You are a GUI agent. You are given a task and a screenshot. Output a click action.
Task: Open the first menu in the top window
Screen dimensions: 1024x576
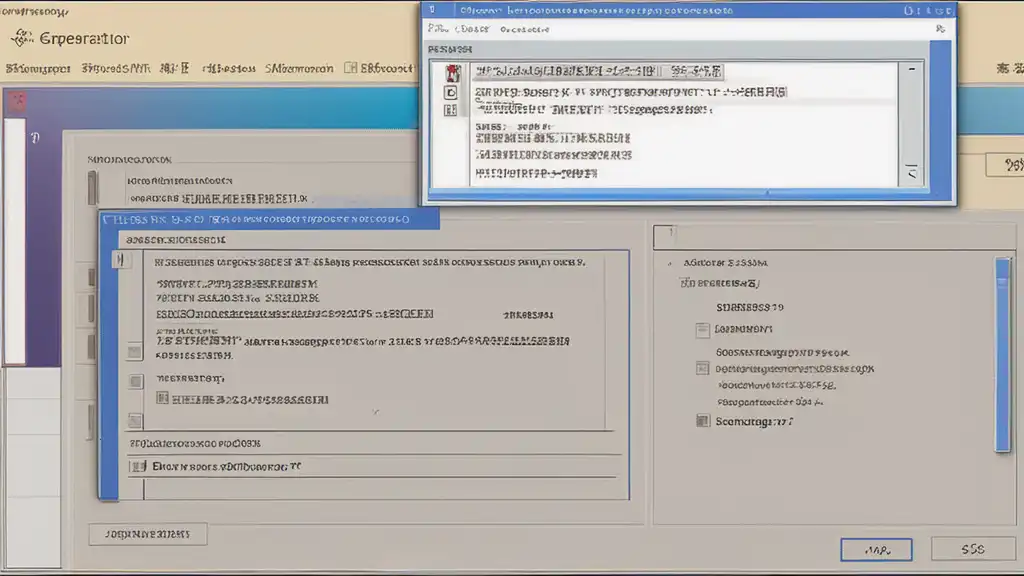438,29
